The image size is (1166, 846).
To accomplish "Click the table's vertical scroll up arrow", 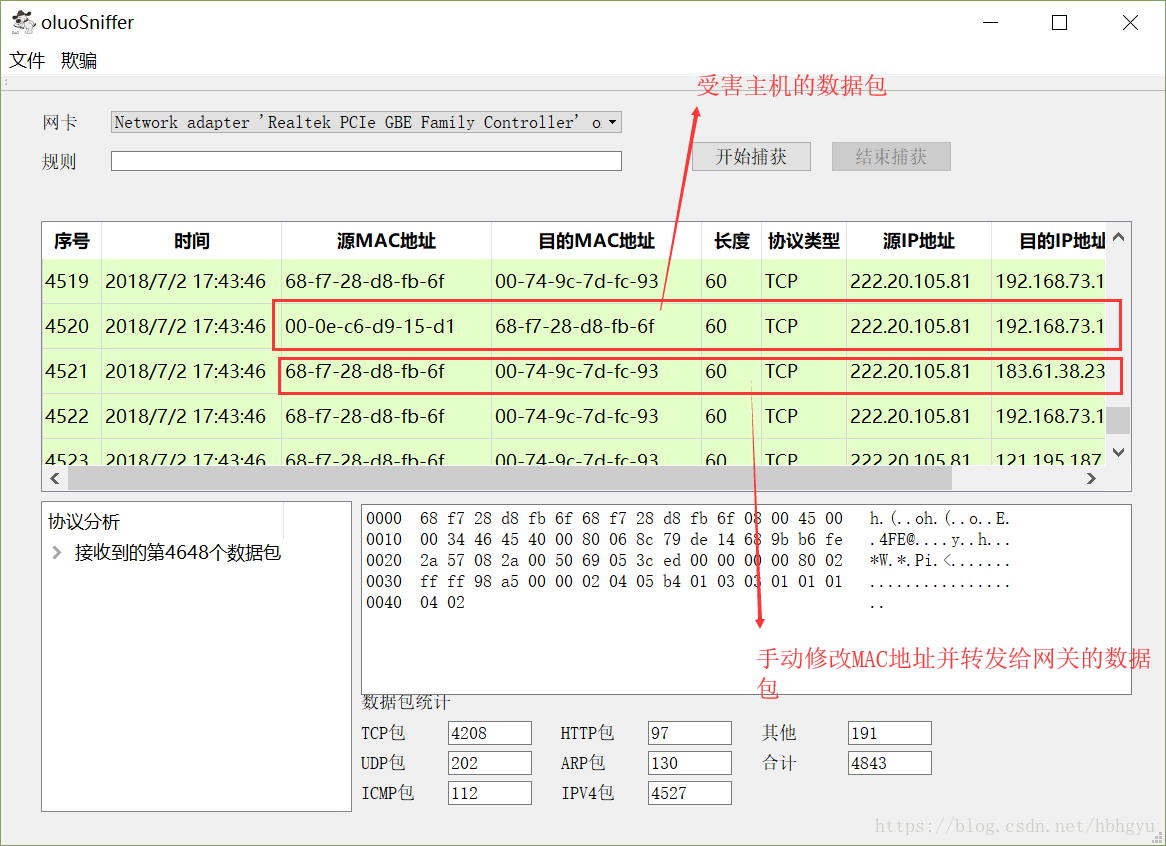I will point(1118,237).
